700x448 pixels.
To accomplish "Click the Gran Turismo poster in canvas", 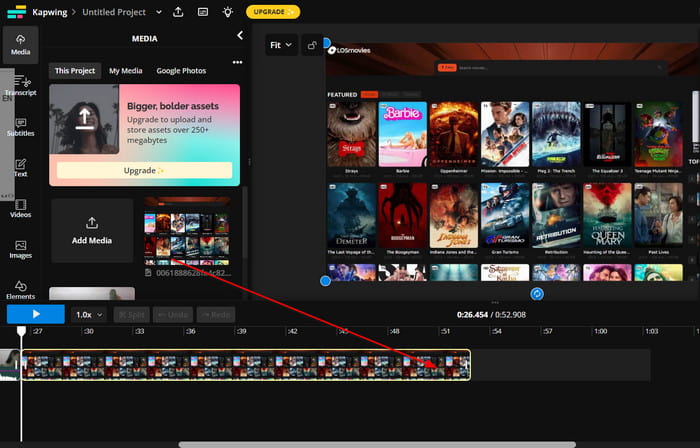I will coord(505,216).
